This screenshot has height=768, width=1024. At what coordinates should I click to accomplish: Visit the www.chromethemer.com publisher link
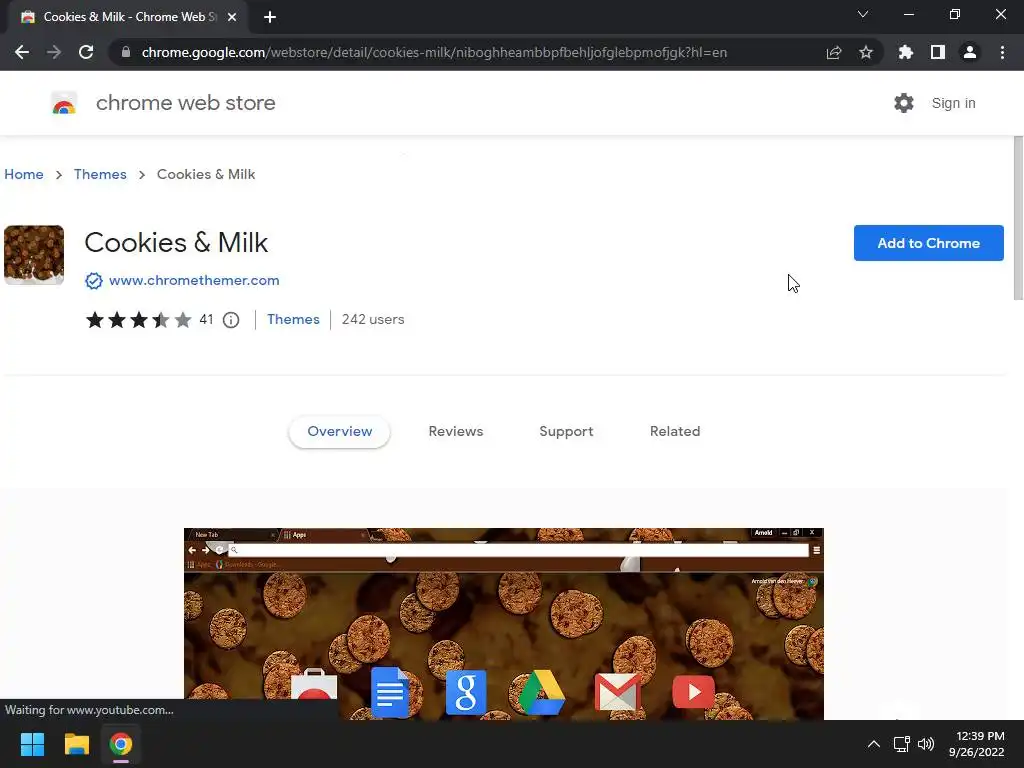click(194, 280)
